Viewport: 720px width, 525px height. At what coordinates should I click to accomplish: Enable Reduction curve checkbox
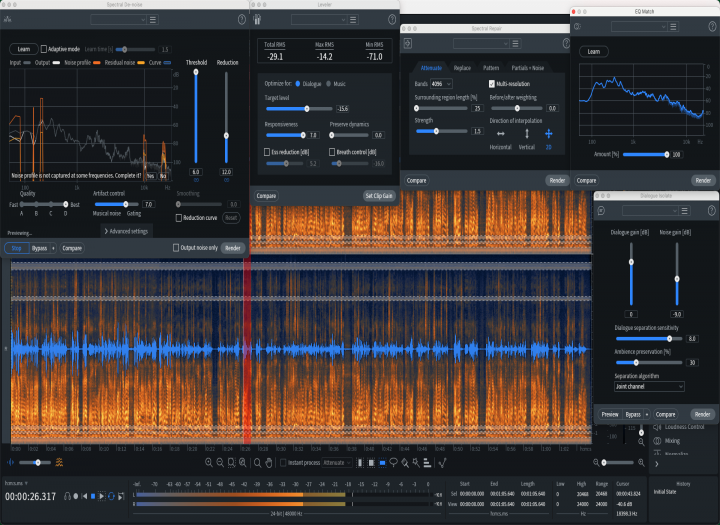[179, 218]
